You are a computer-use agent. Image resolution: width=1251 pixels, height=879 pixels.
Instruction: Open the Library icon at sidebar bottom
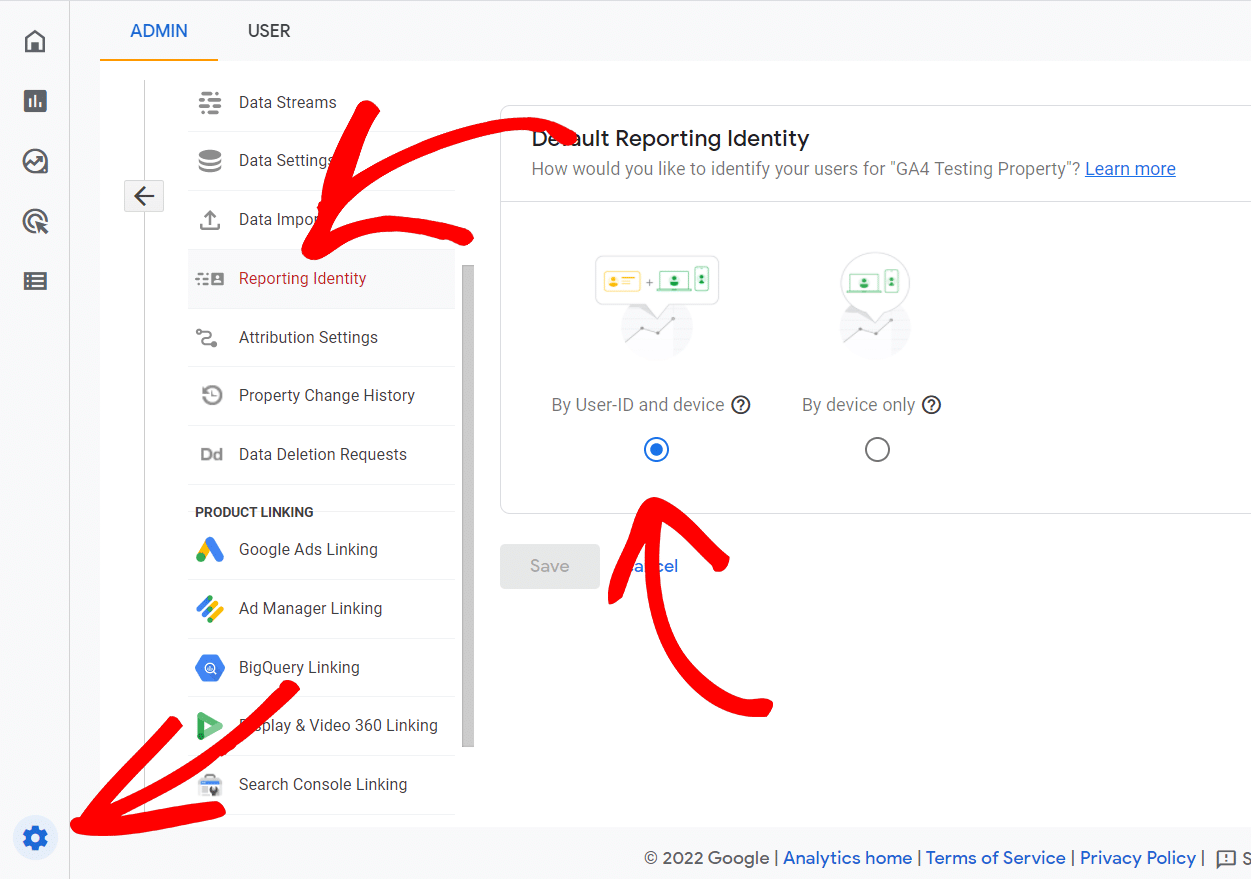[34, 281]
